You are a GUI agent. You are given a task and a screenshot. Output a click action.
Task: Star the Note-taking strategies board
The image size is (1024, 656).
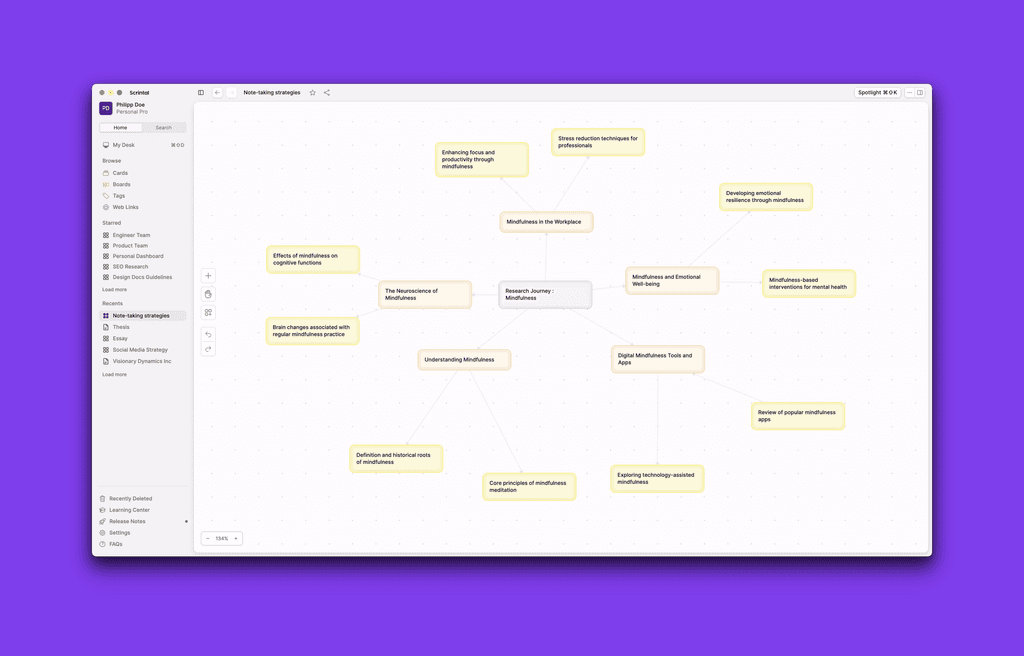312,91
